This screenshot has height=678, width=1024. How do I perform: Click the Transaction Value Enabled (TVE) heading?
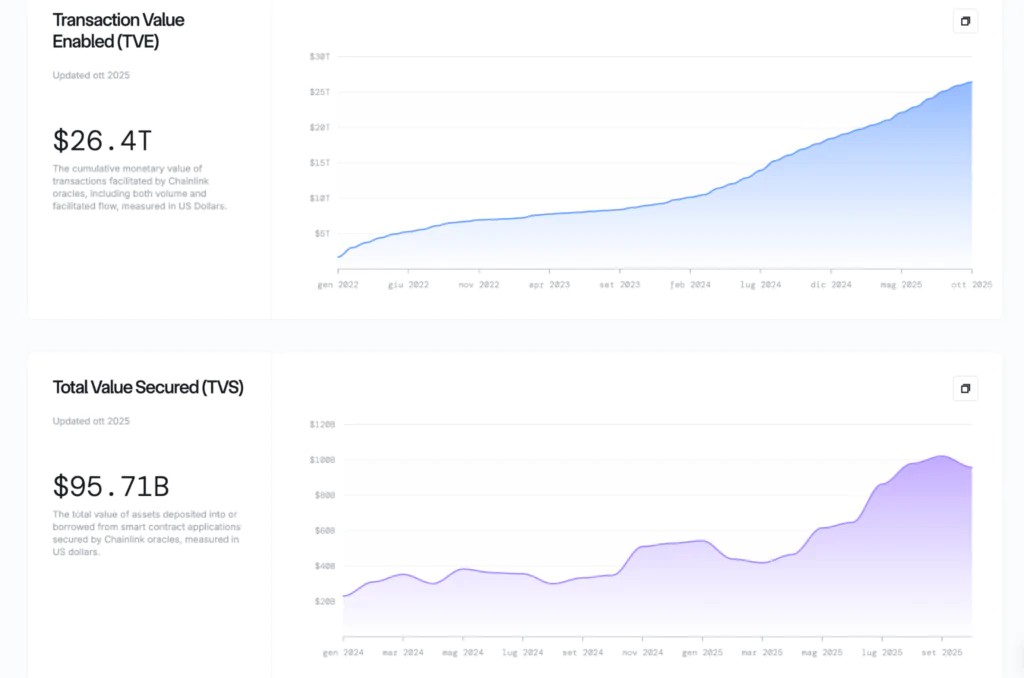tap(118, 31)
